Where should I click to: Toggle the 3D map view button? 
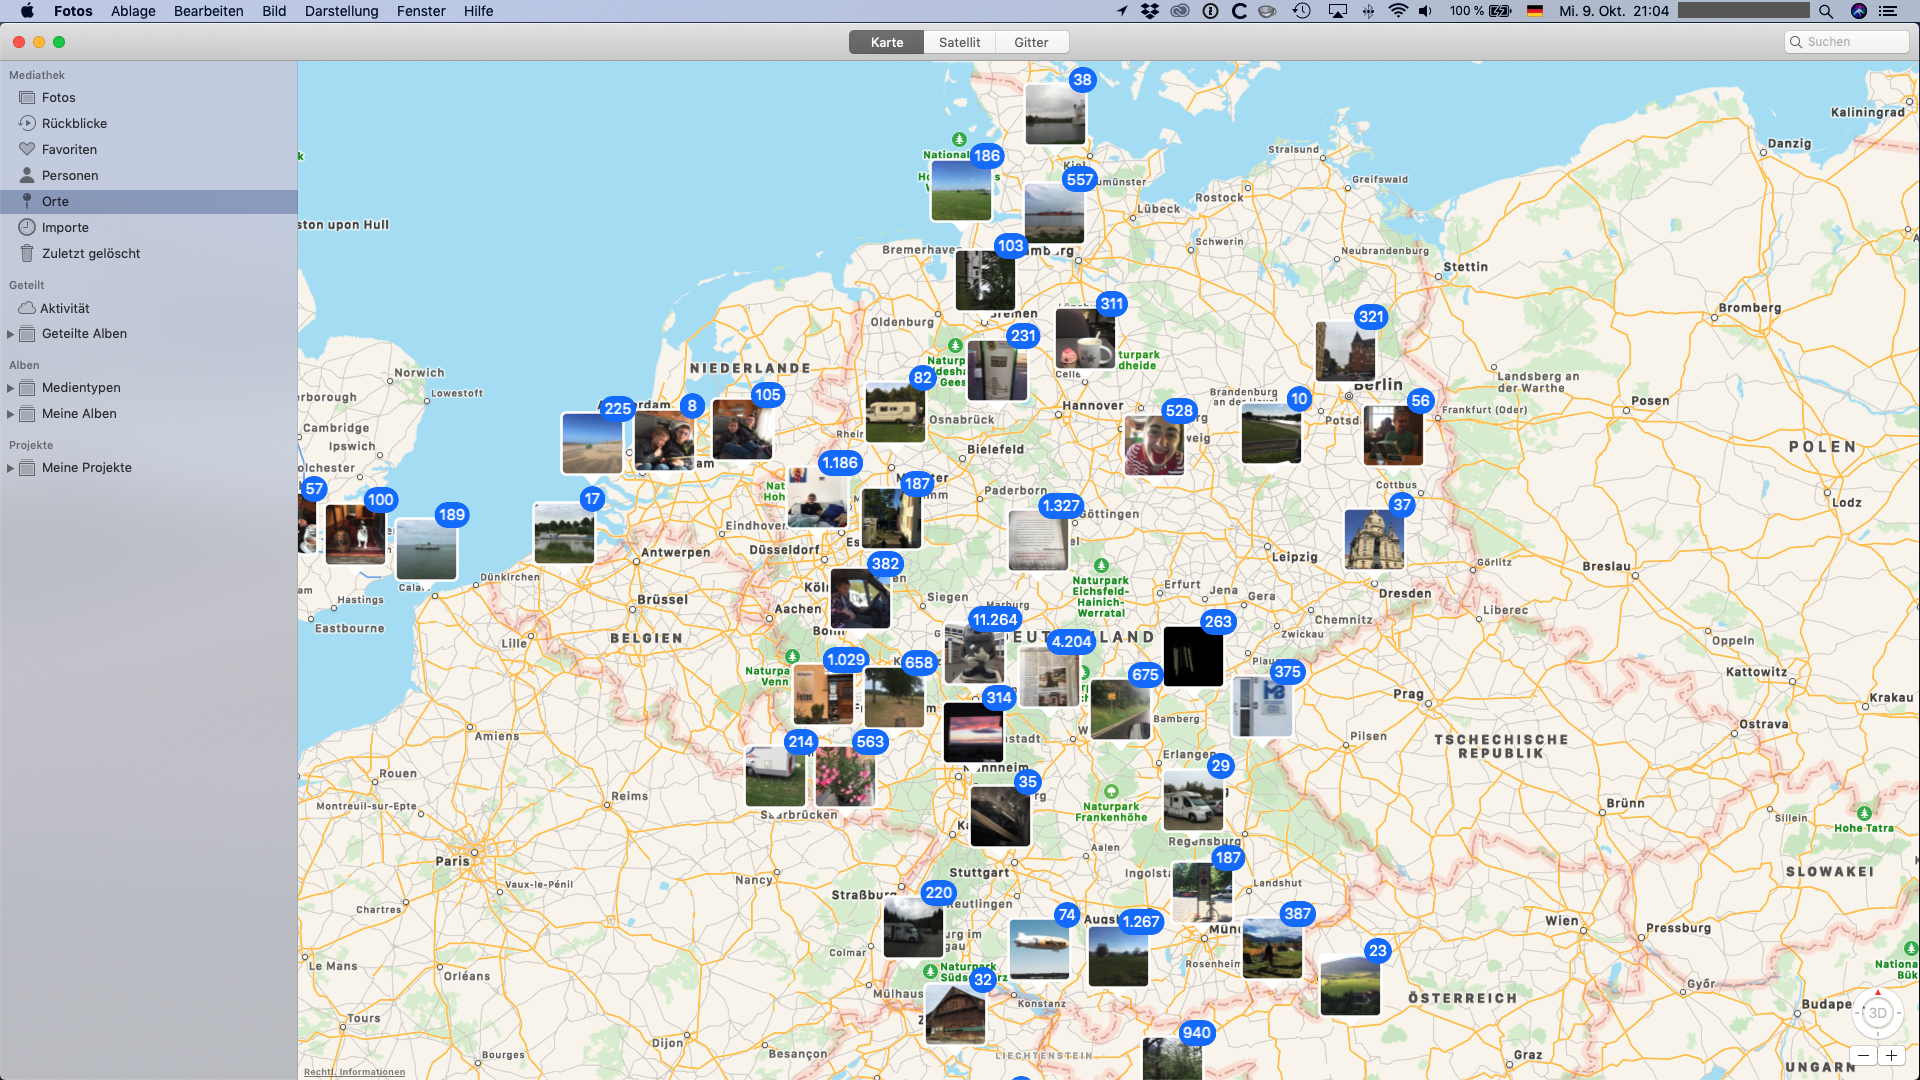point(1877,1013)
